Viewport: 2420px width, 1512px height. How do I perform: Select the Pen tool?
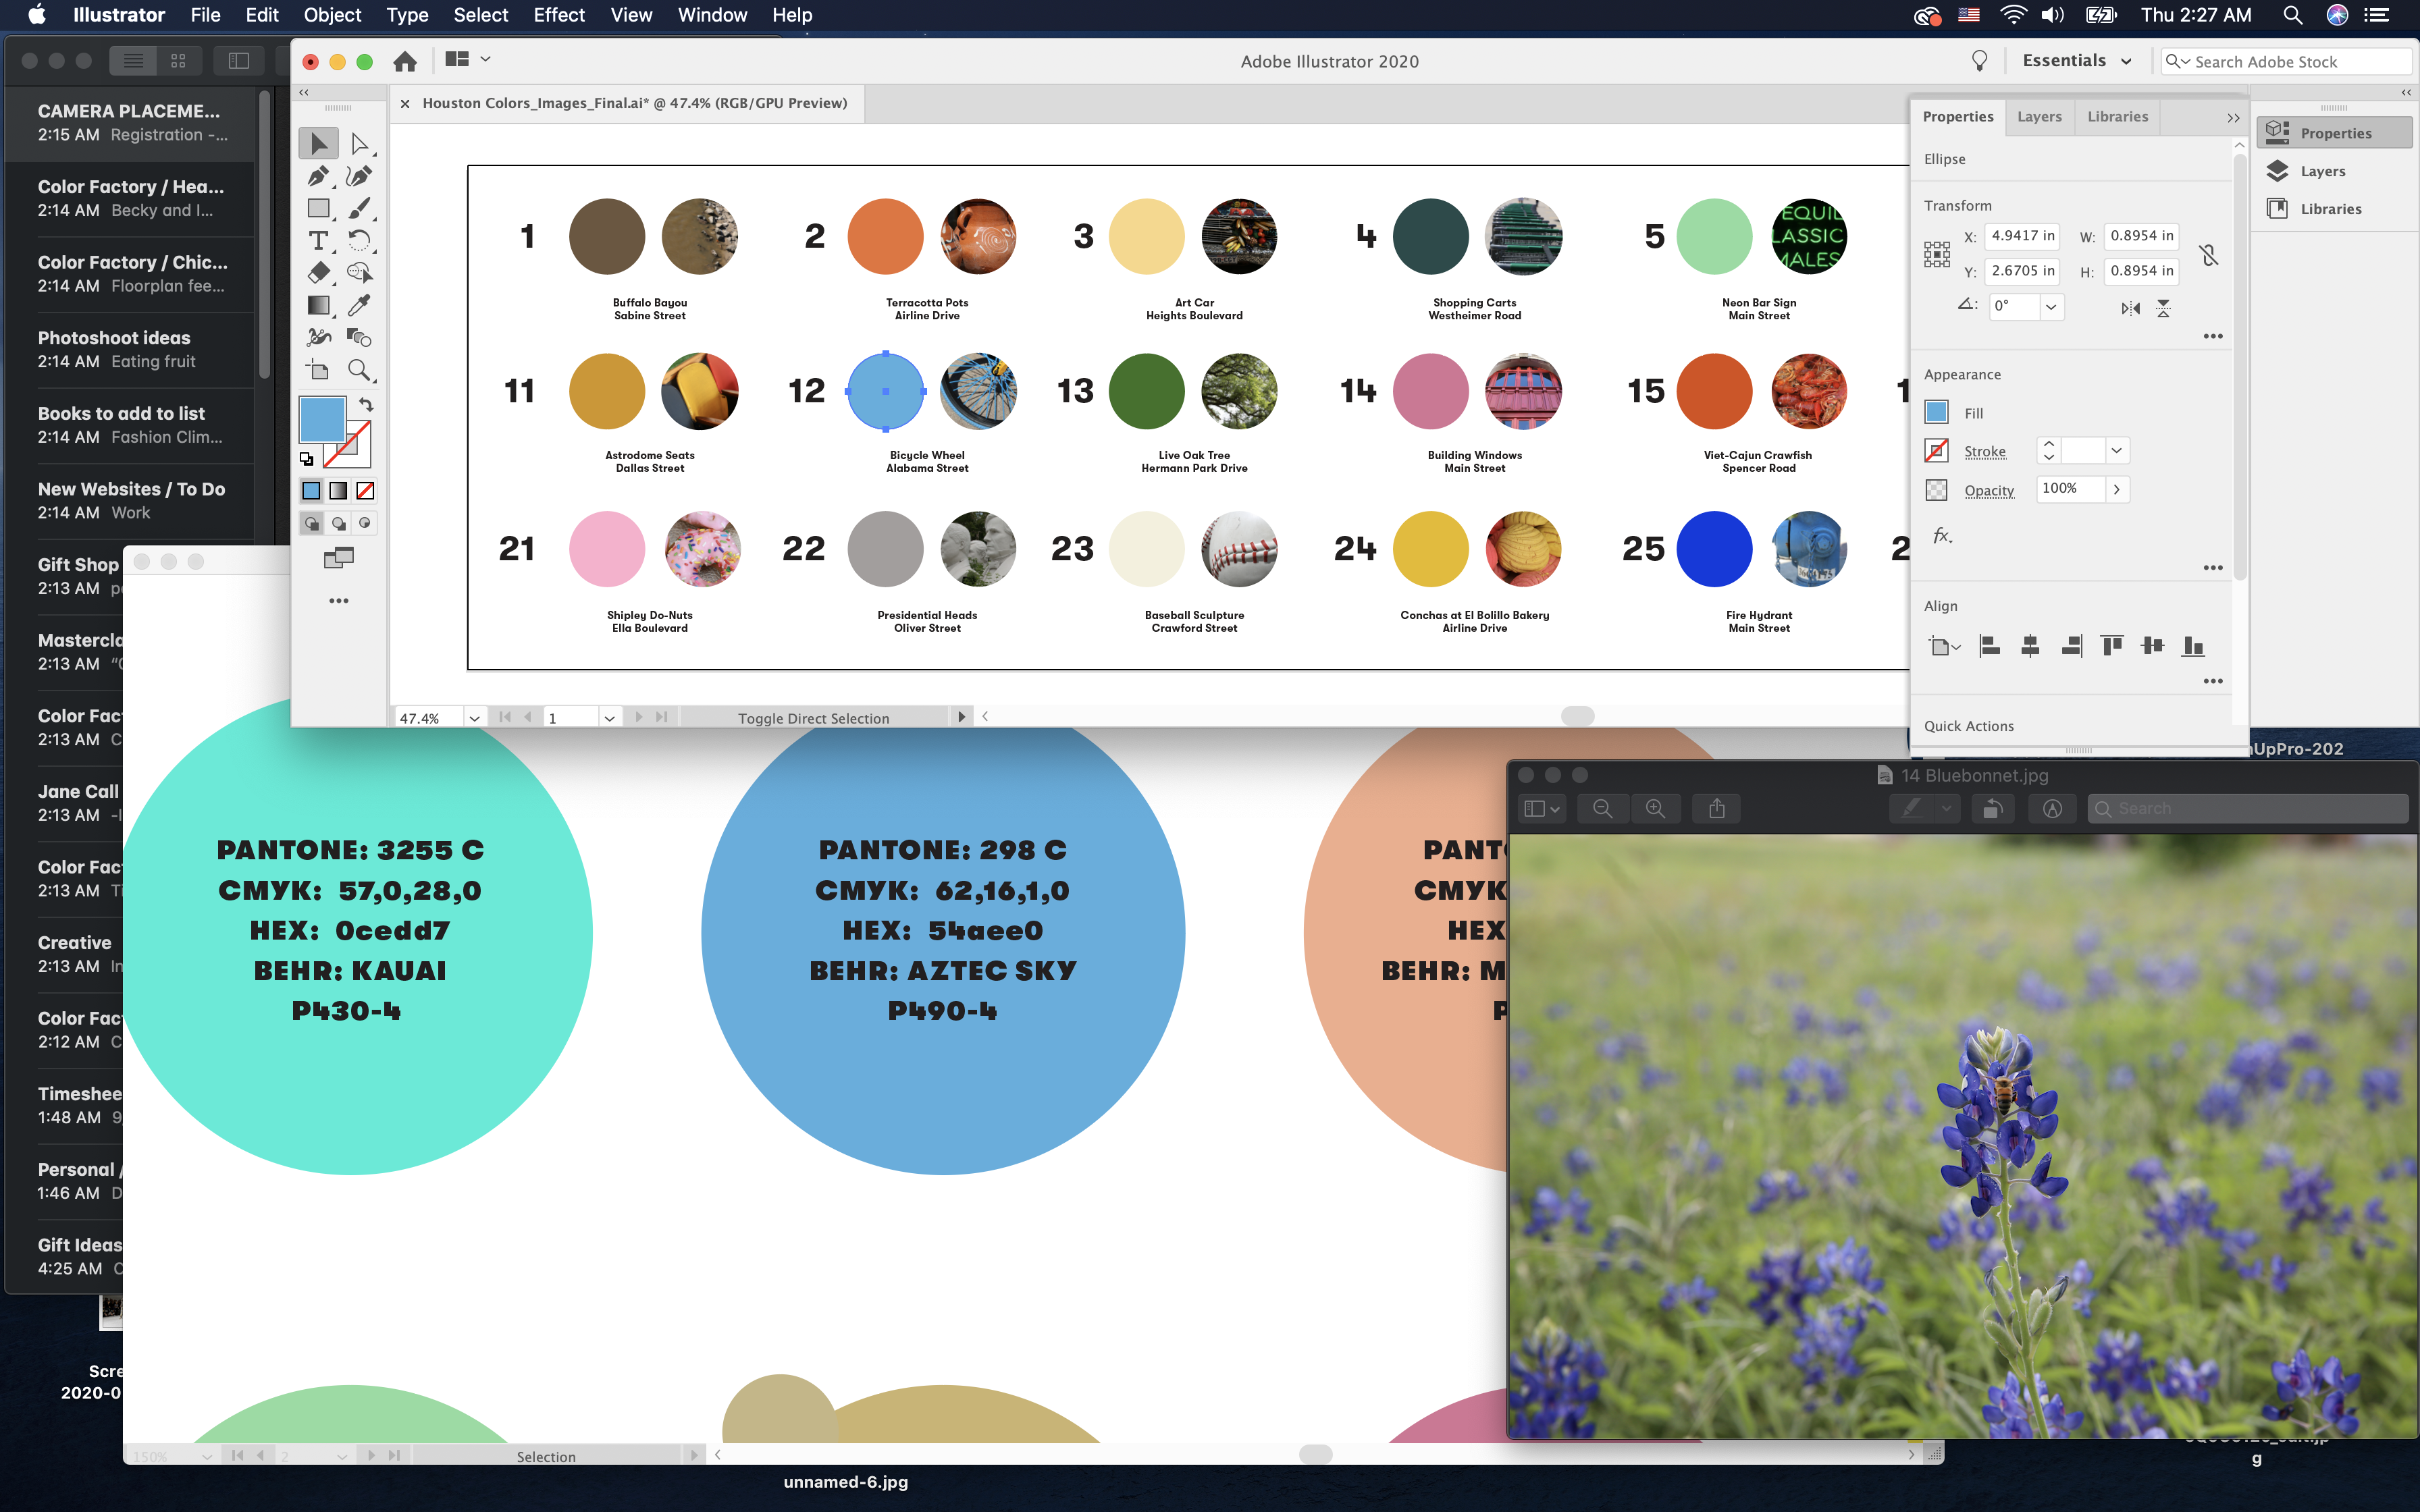pos(318,177)
